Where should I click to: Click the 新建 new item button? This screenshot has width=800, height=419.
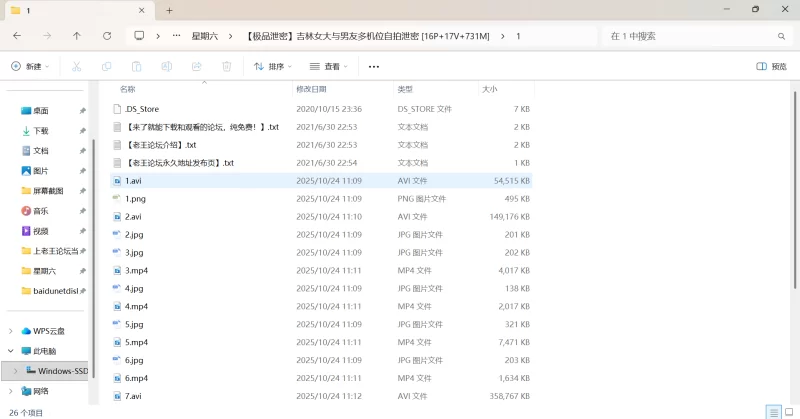pyautogui.click(x=30, y=66)
